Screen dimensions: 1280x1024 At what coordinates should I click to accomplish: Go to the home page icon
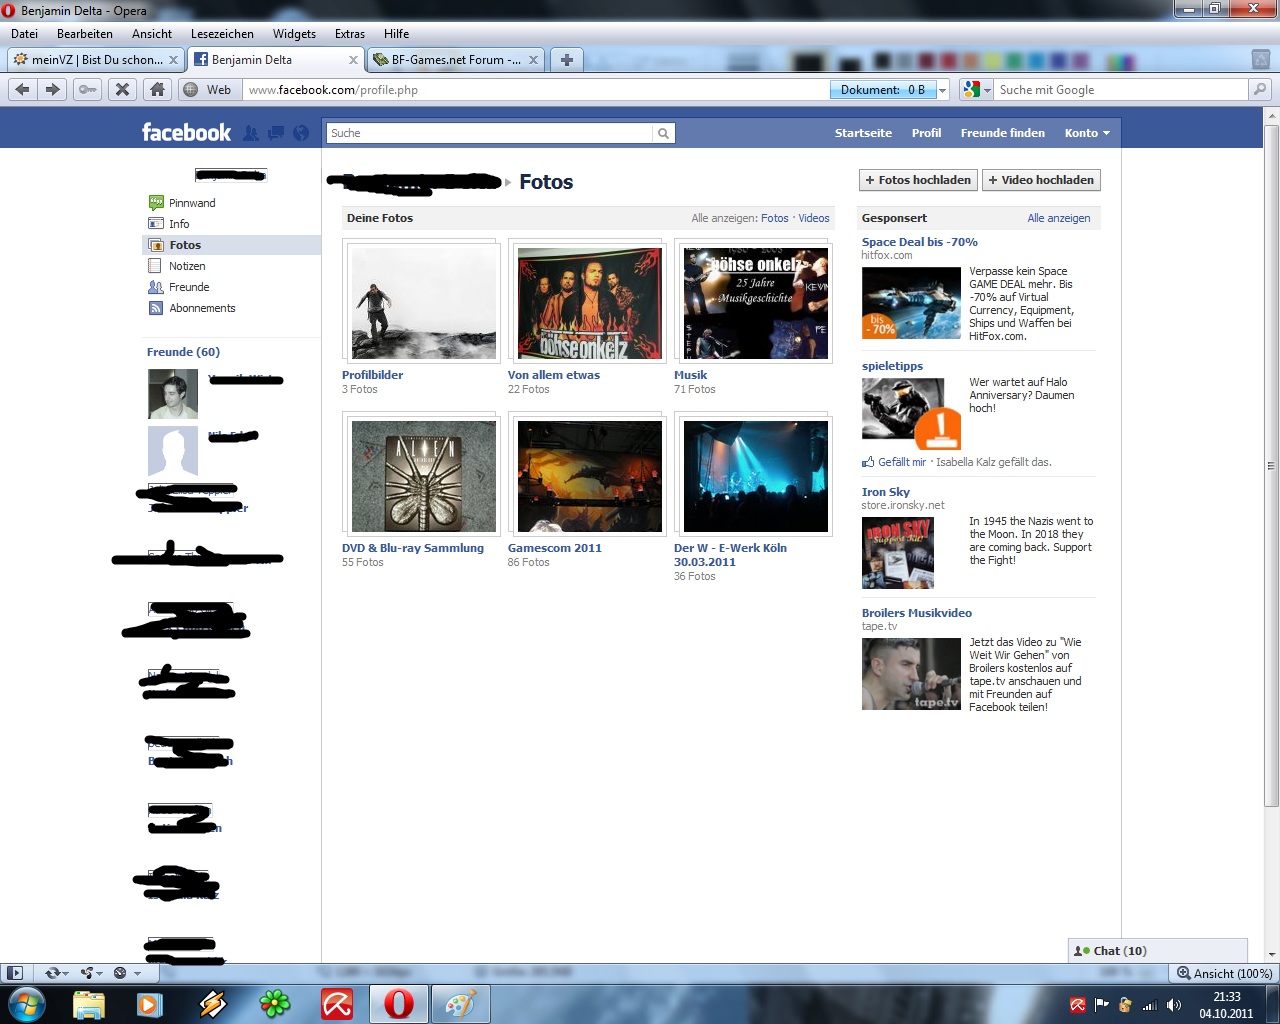click(157, 89)
